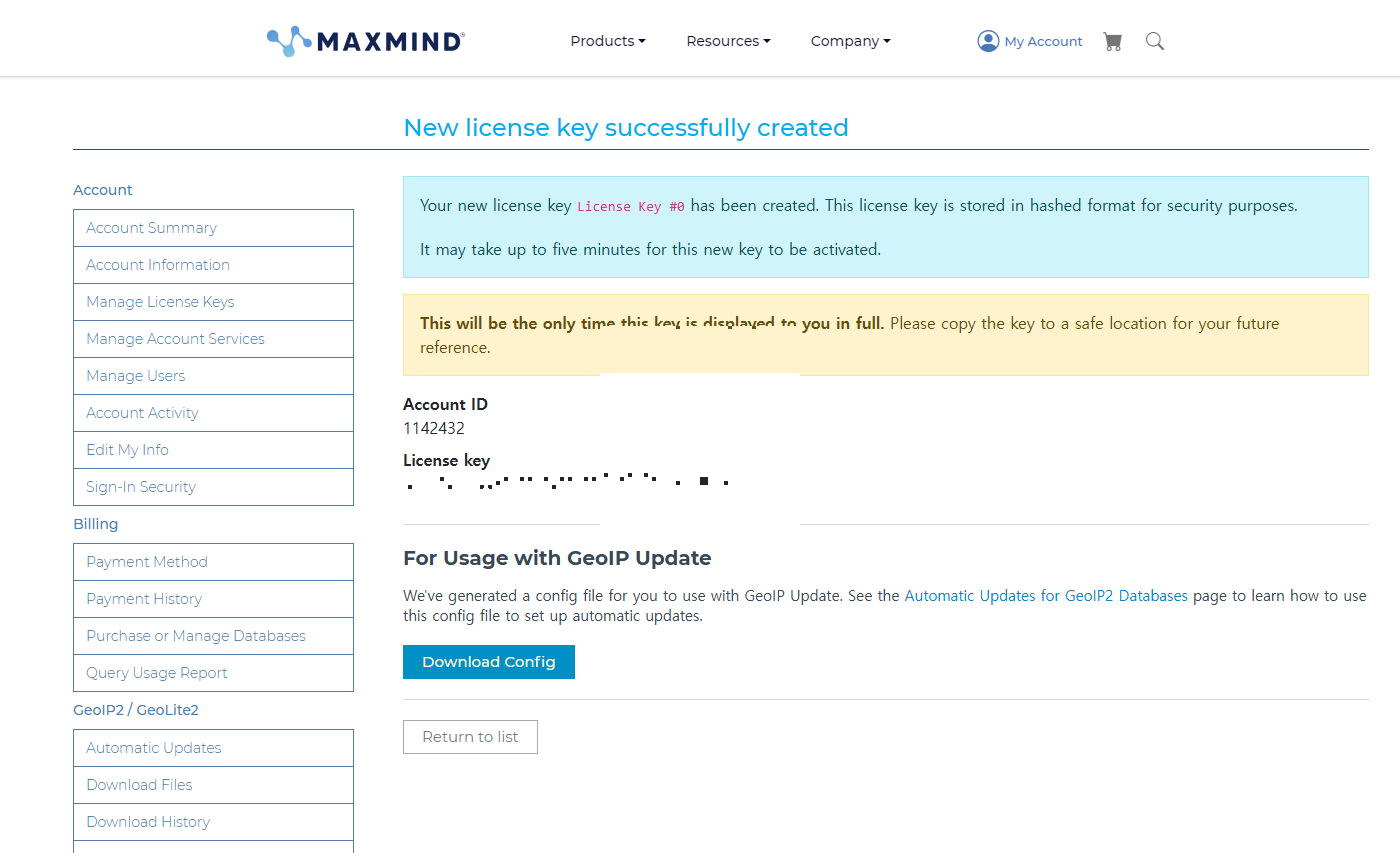This screenshot has width=1400, height=853.
Task: Go to Download Files
Action: tap(213, 785)
